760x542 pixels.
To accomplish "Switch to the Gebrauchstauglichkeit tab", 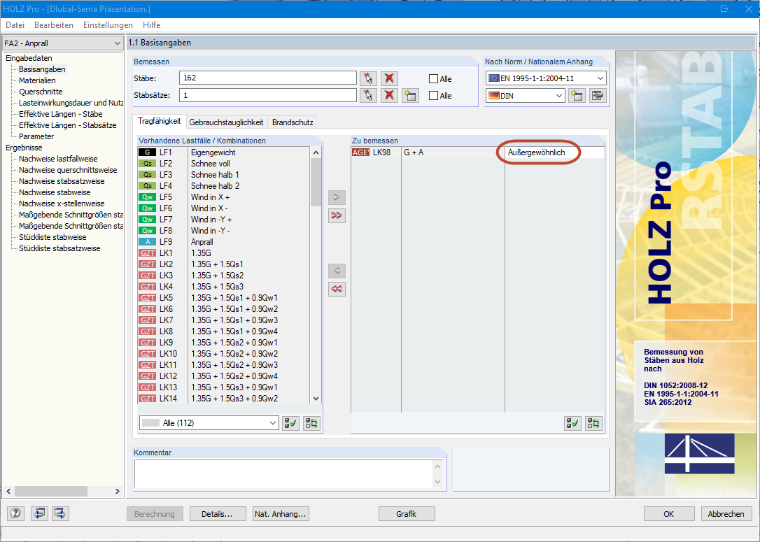I will click(x=226, y=122).
